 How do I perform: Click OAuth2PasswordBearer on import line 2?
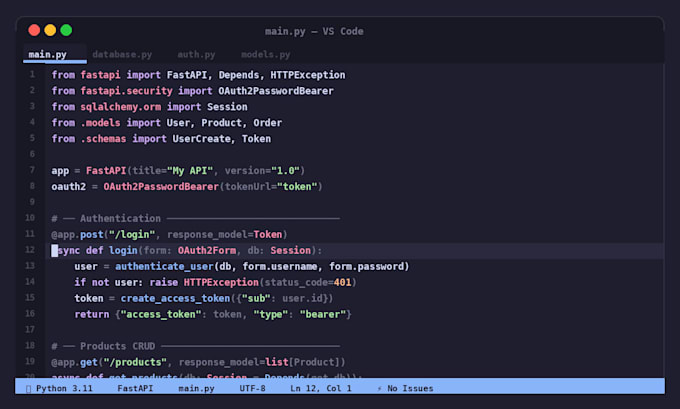click(x=276, y=91)
